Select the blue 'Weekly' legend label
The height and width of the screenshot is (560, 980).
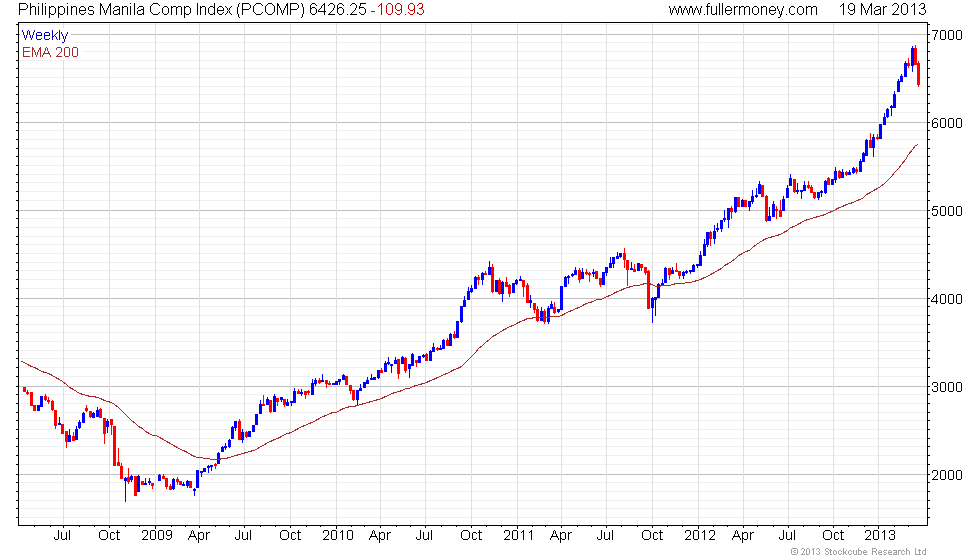[44, 35]
